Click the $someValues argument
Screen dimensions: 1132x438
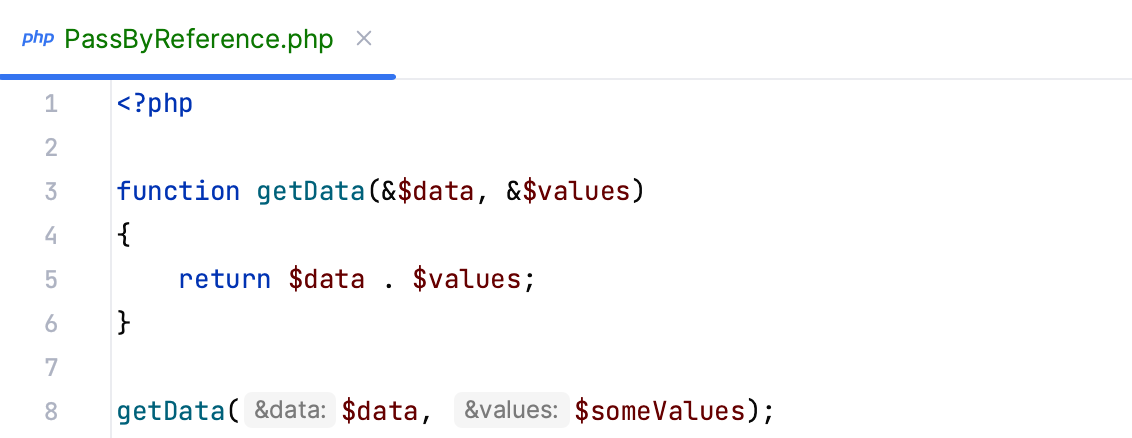660,410
